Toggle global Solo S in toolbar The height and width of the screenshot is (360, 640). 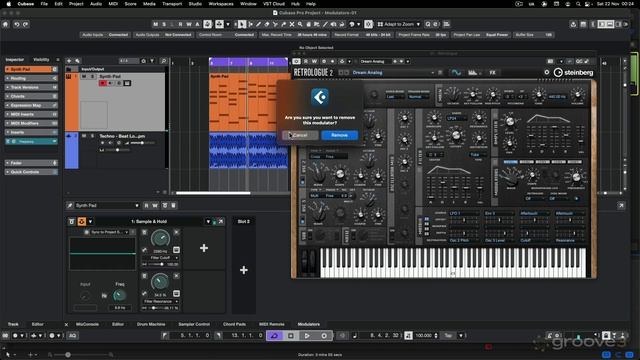point(164,24)
